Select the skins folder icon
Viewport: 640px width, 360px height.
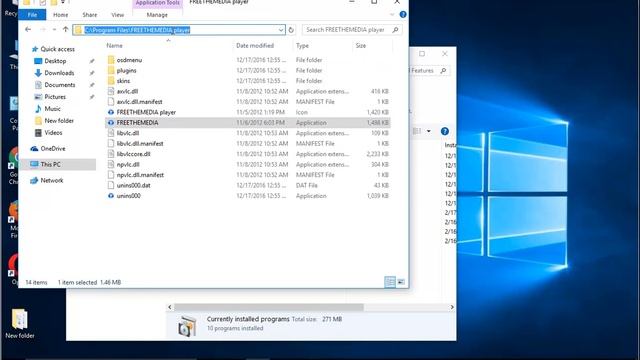pyautogui.click(x=111, y=81)
